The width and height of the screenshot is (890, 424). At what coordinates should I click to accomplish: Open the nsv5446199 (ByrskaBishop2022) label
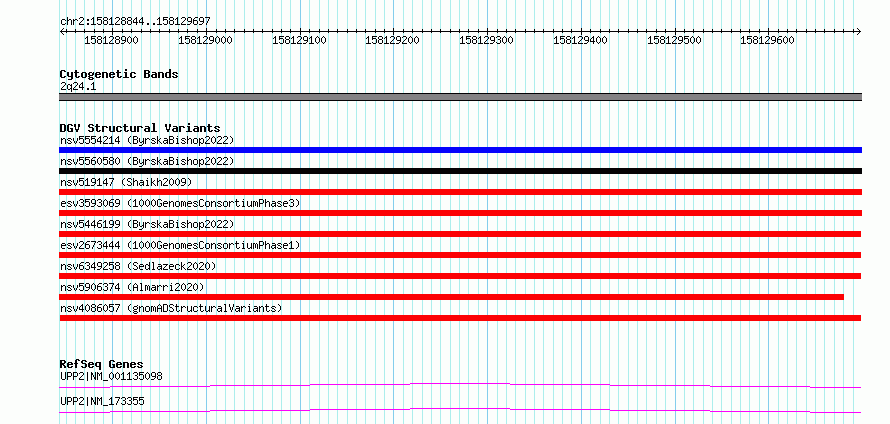coord(147,224)
